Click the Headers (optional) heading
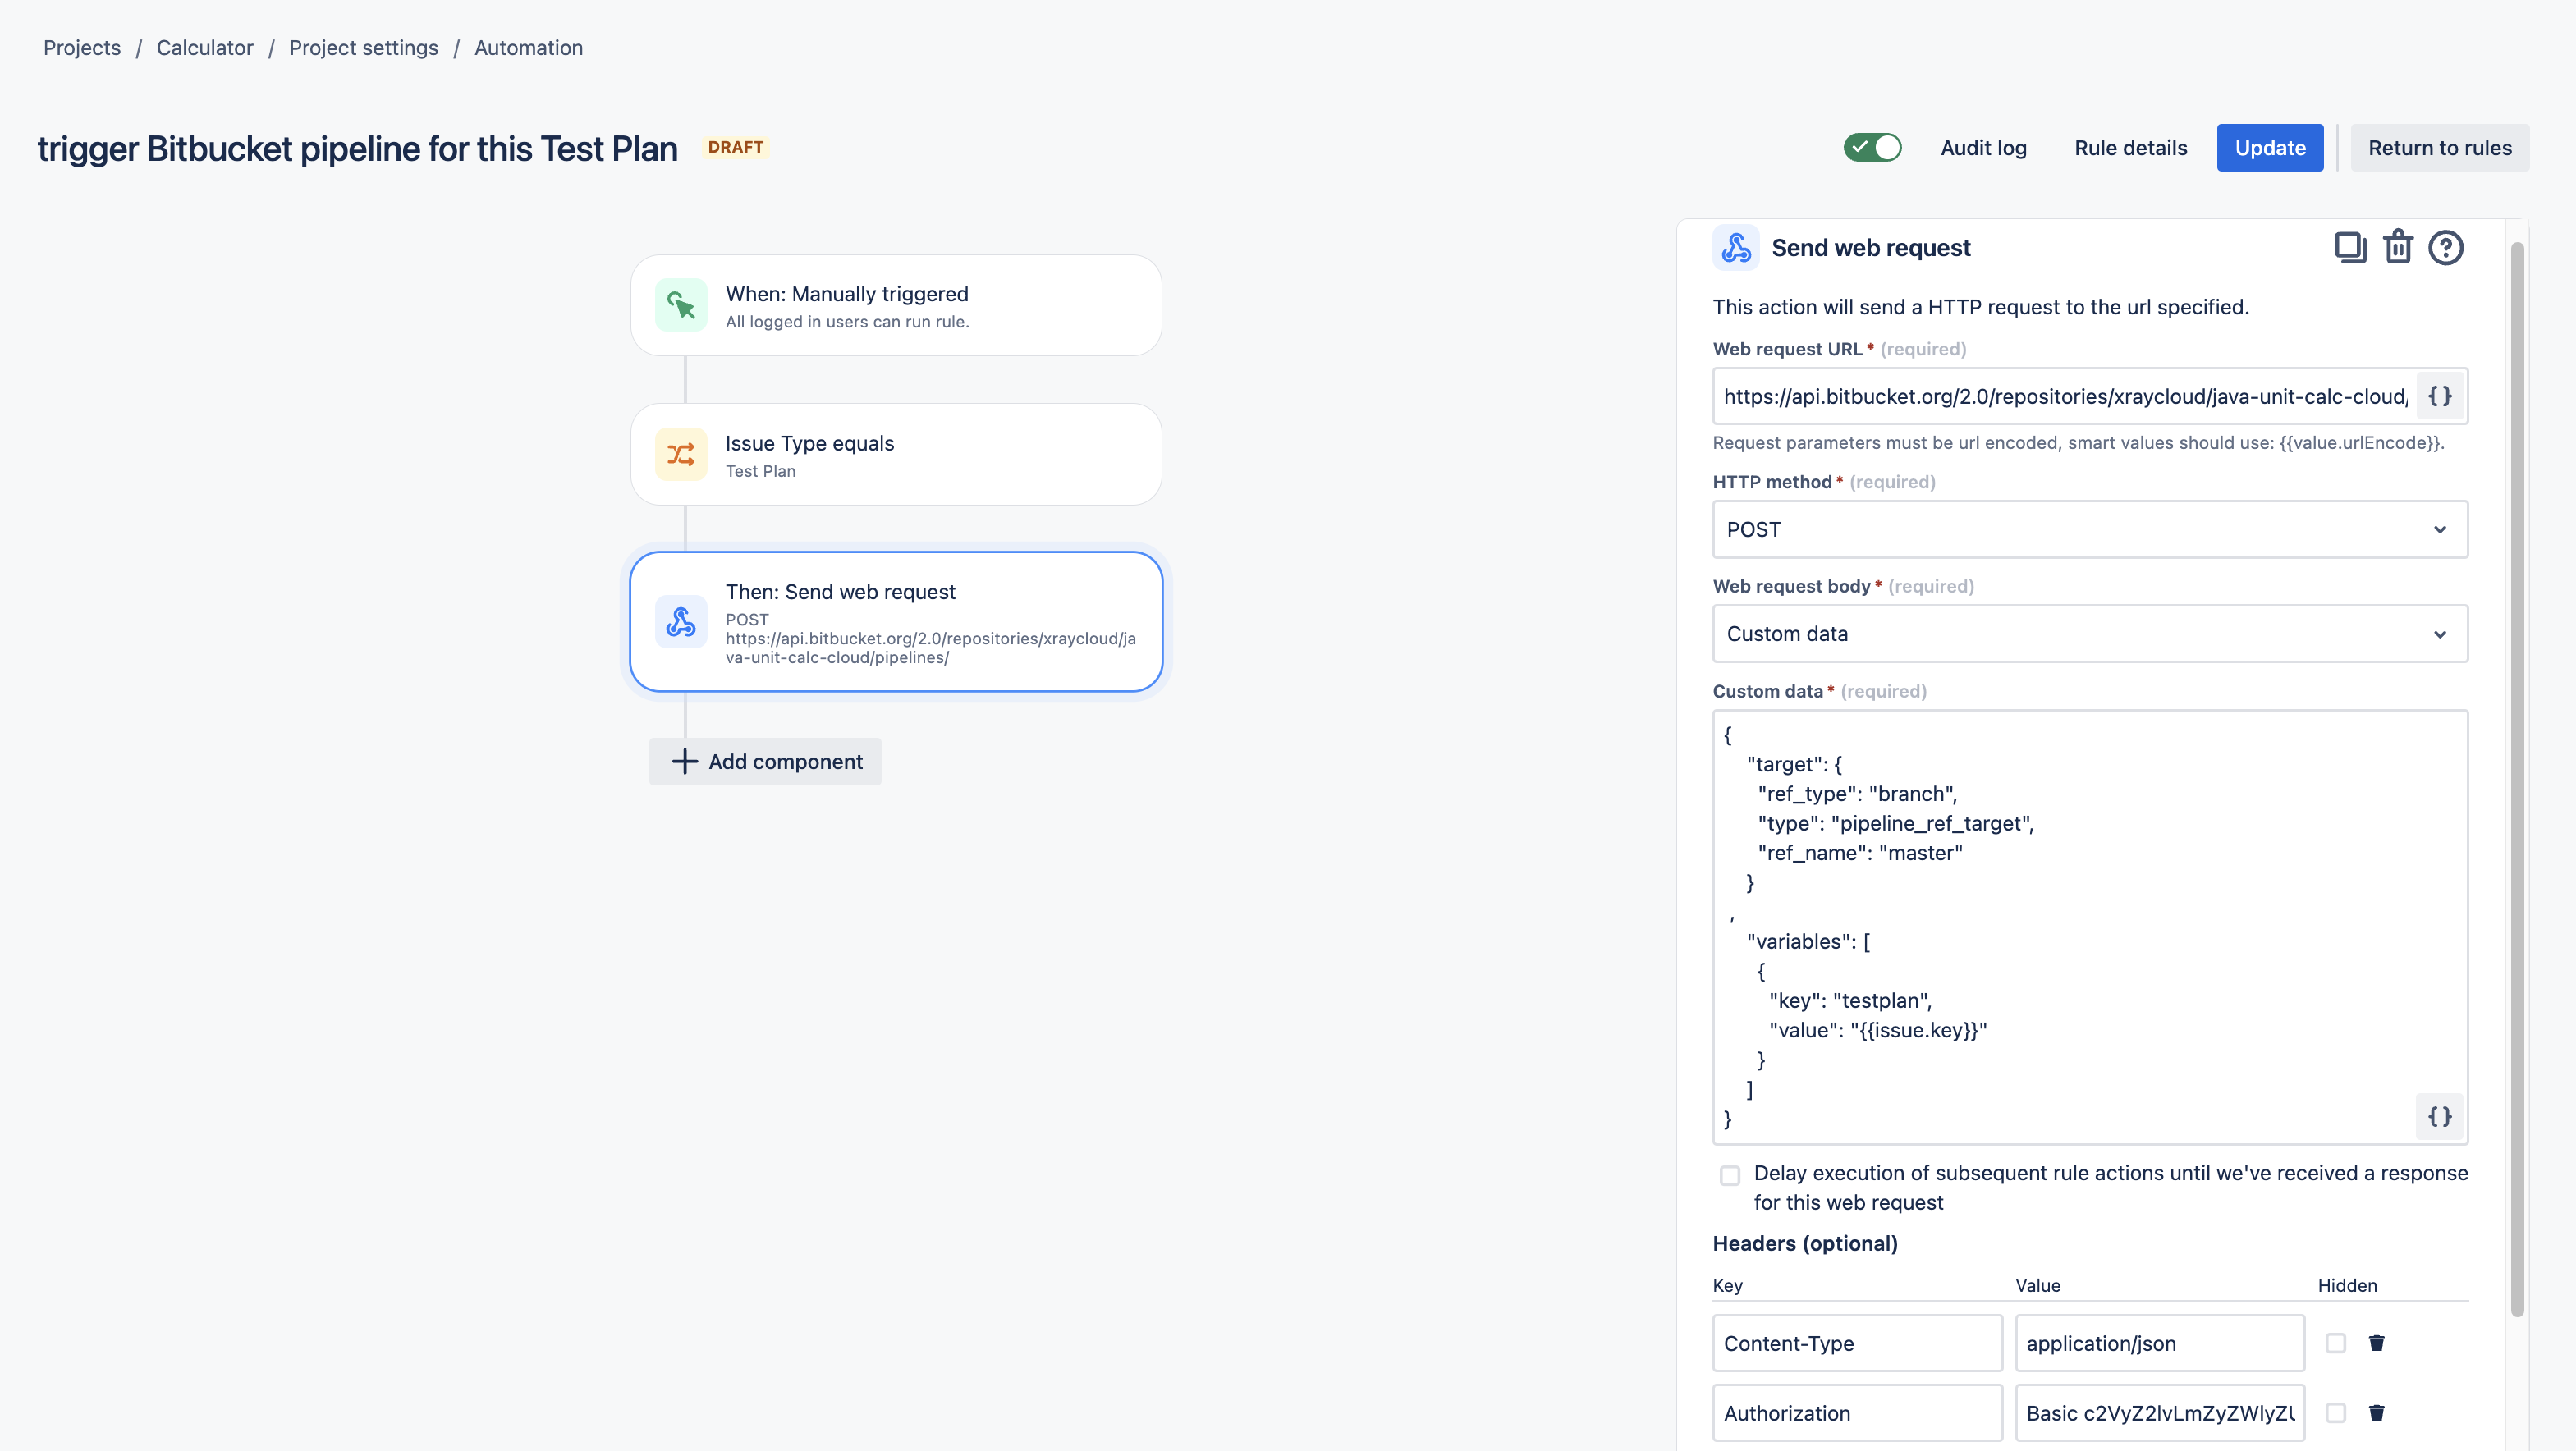The image size is (2576, 1451). click(x=1805, y=1243)
